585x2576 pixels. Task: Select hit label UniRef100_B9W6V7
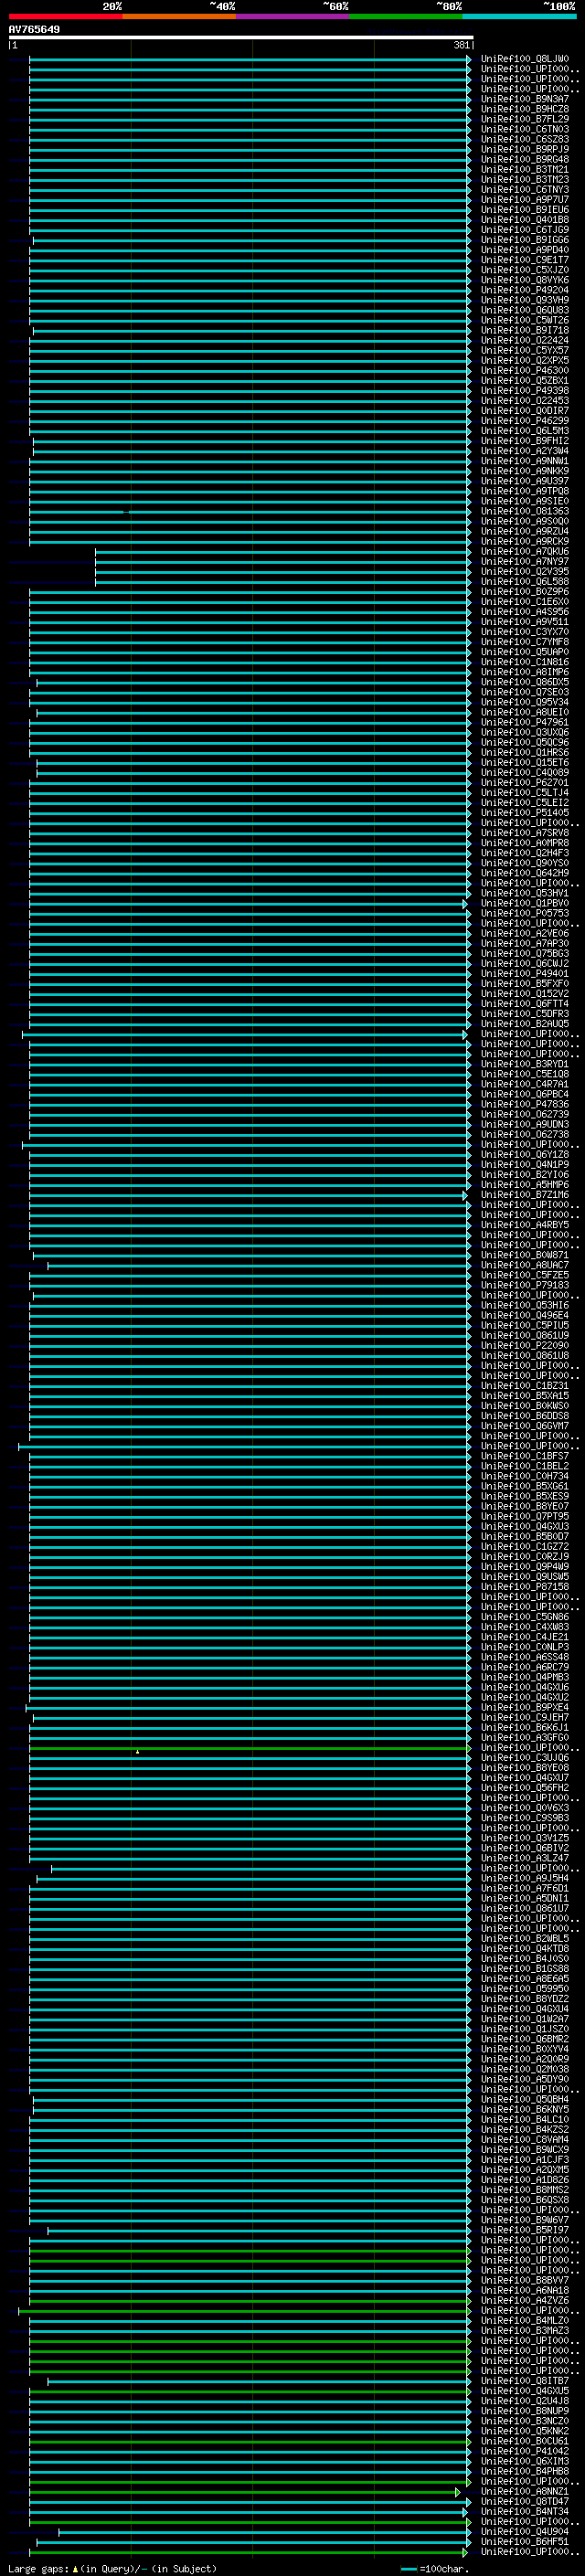pos(524,2220)
